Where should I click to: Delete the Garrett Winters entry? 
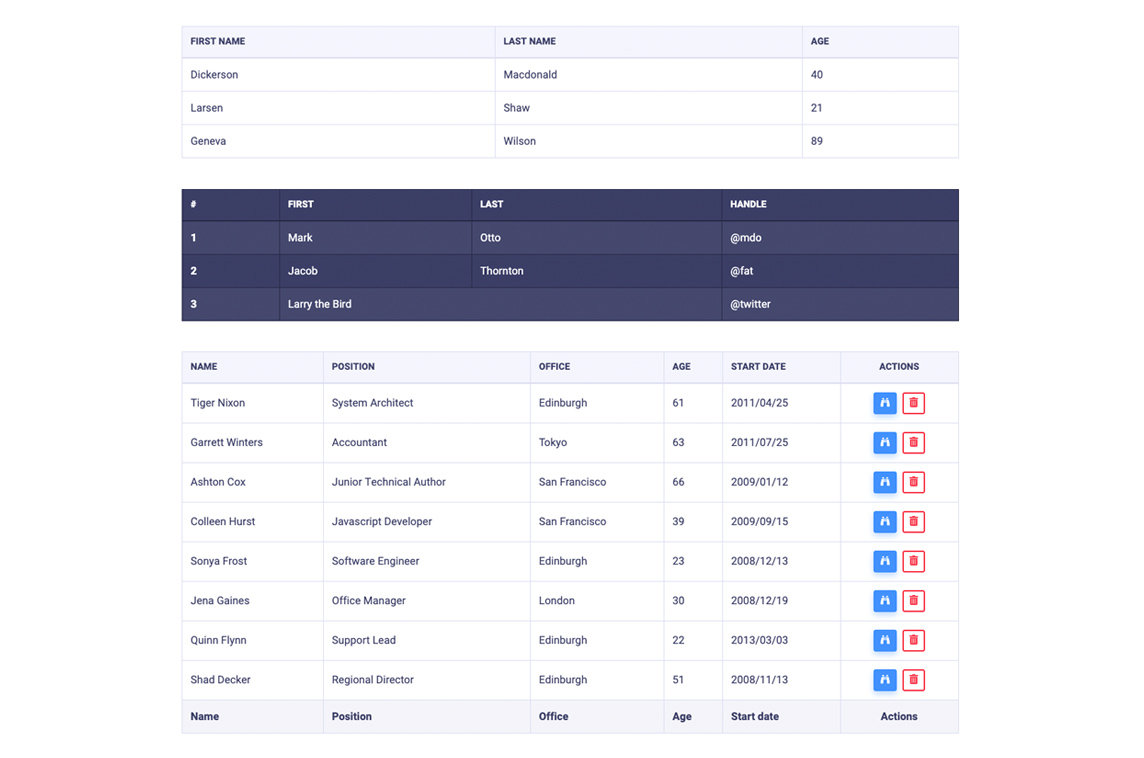(913, 442)
